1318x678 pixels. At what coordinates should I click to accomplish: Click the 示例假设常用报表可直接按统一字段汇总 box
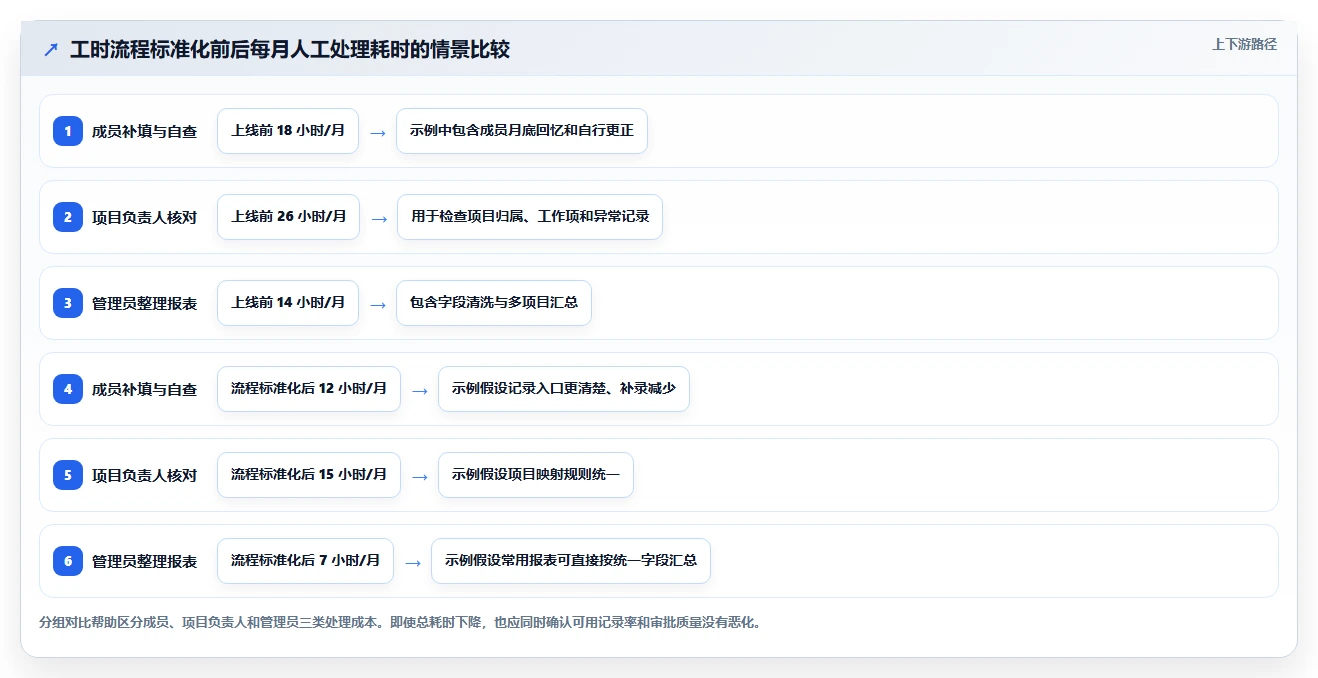click(571, 561)
